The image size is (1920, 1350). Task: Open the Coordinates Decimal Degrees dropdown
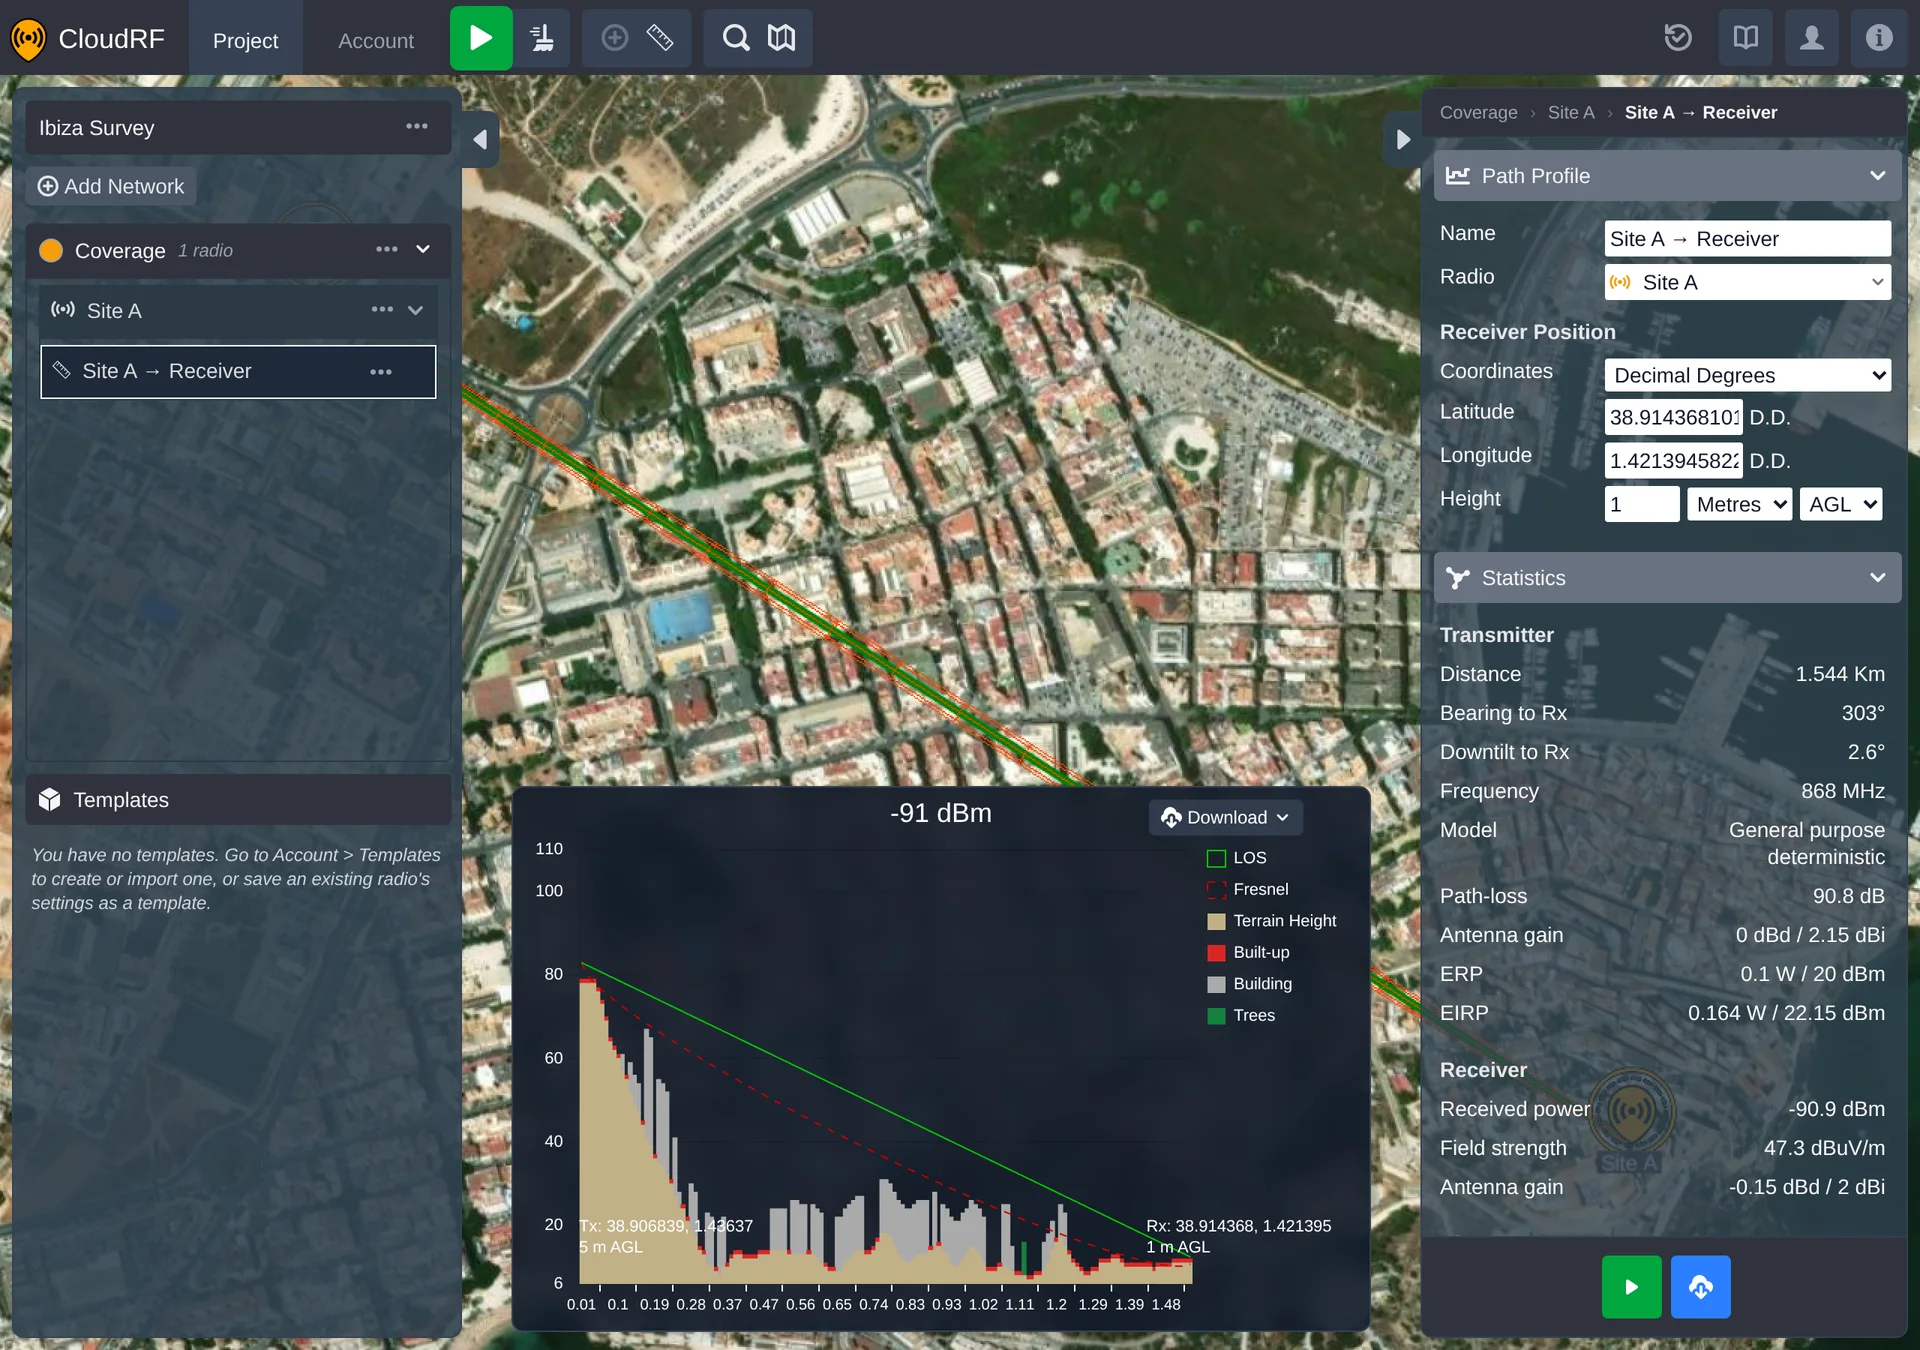[1747, 375]
